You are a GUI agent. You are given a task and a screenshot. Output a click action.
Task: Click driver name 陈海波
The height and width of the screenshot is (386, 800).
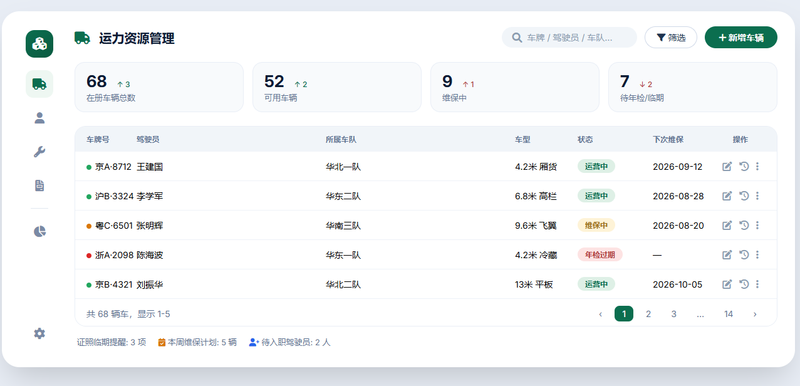coord(149,255)
